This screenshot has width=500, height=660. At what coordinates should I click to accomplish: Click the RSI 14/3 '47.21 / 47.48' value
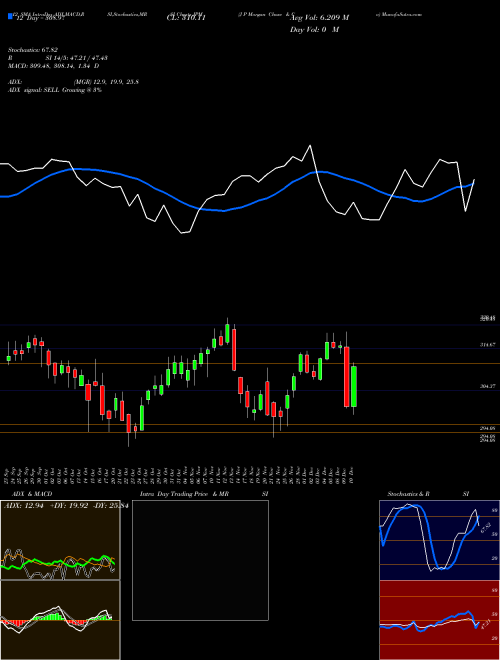89,58
